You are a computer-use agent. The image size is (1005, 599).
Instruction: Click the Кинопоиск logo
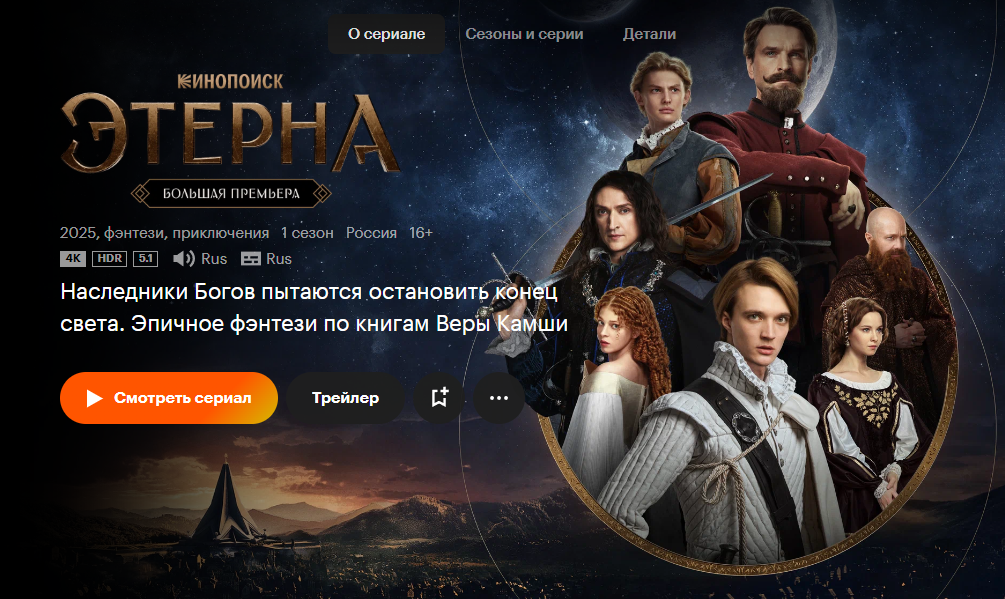tap(231, 81)
